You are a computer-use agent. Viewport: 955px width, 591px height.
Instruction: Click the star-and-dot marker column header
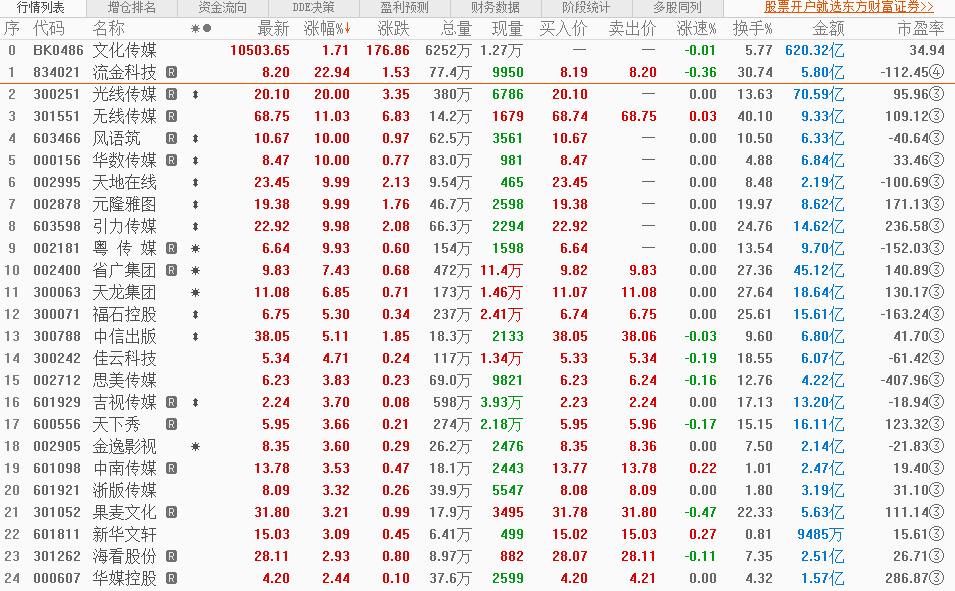tap(201, 29)
